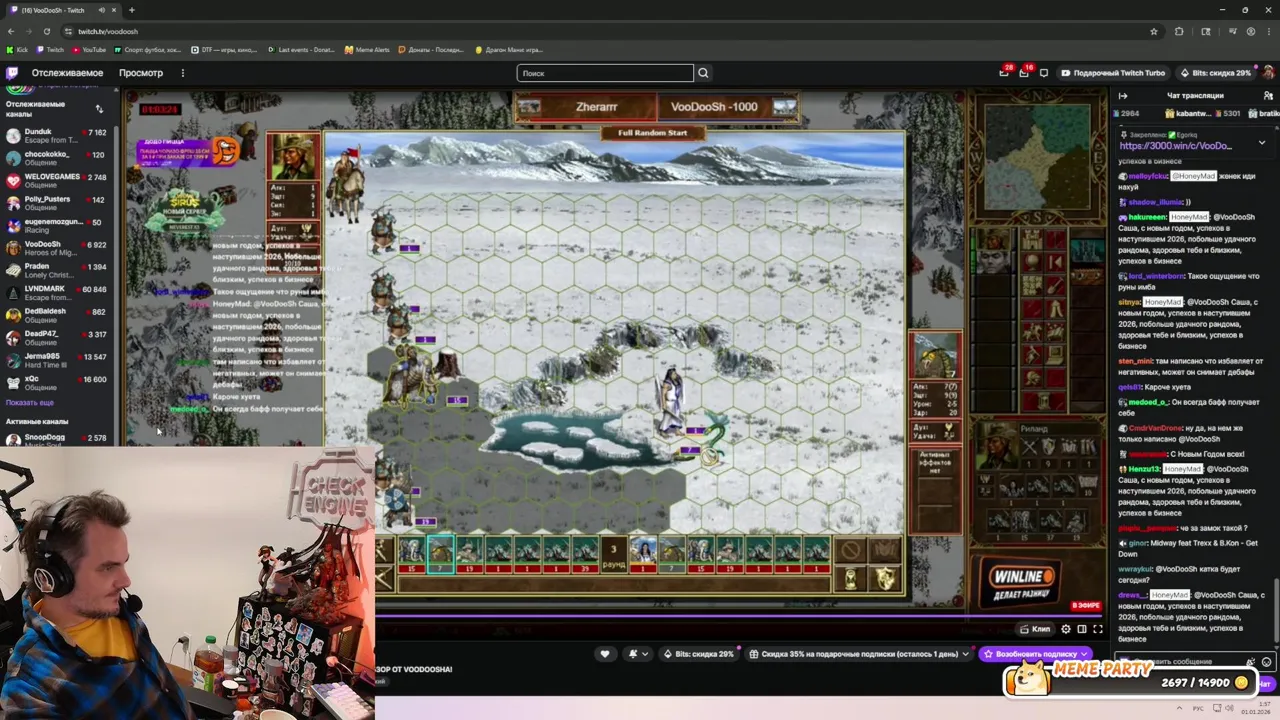
Task: Click the hero portrait at battlefield top-left
Action: point(293,156)
